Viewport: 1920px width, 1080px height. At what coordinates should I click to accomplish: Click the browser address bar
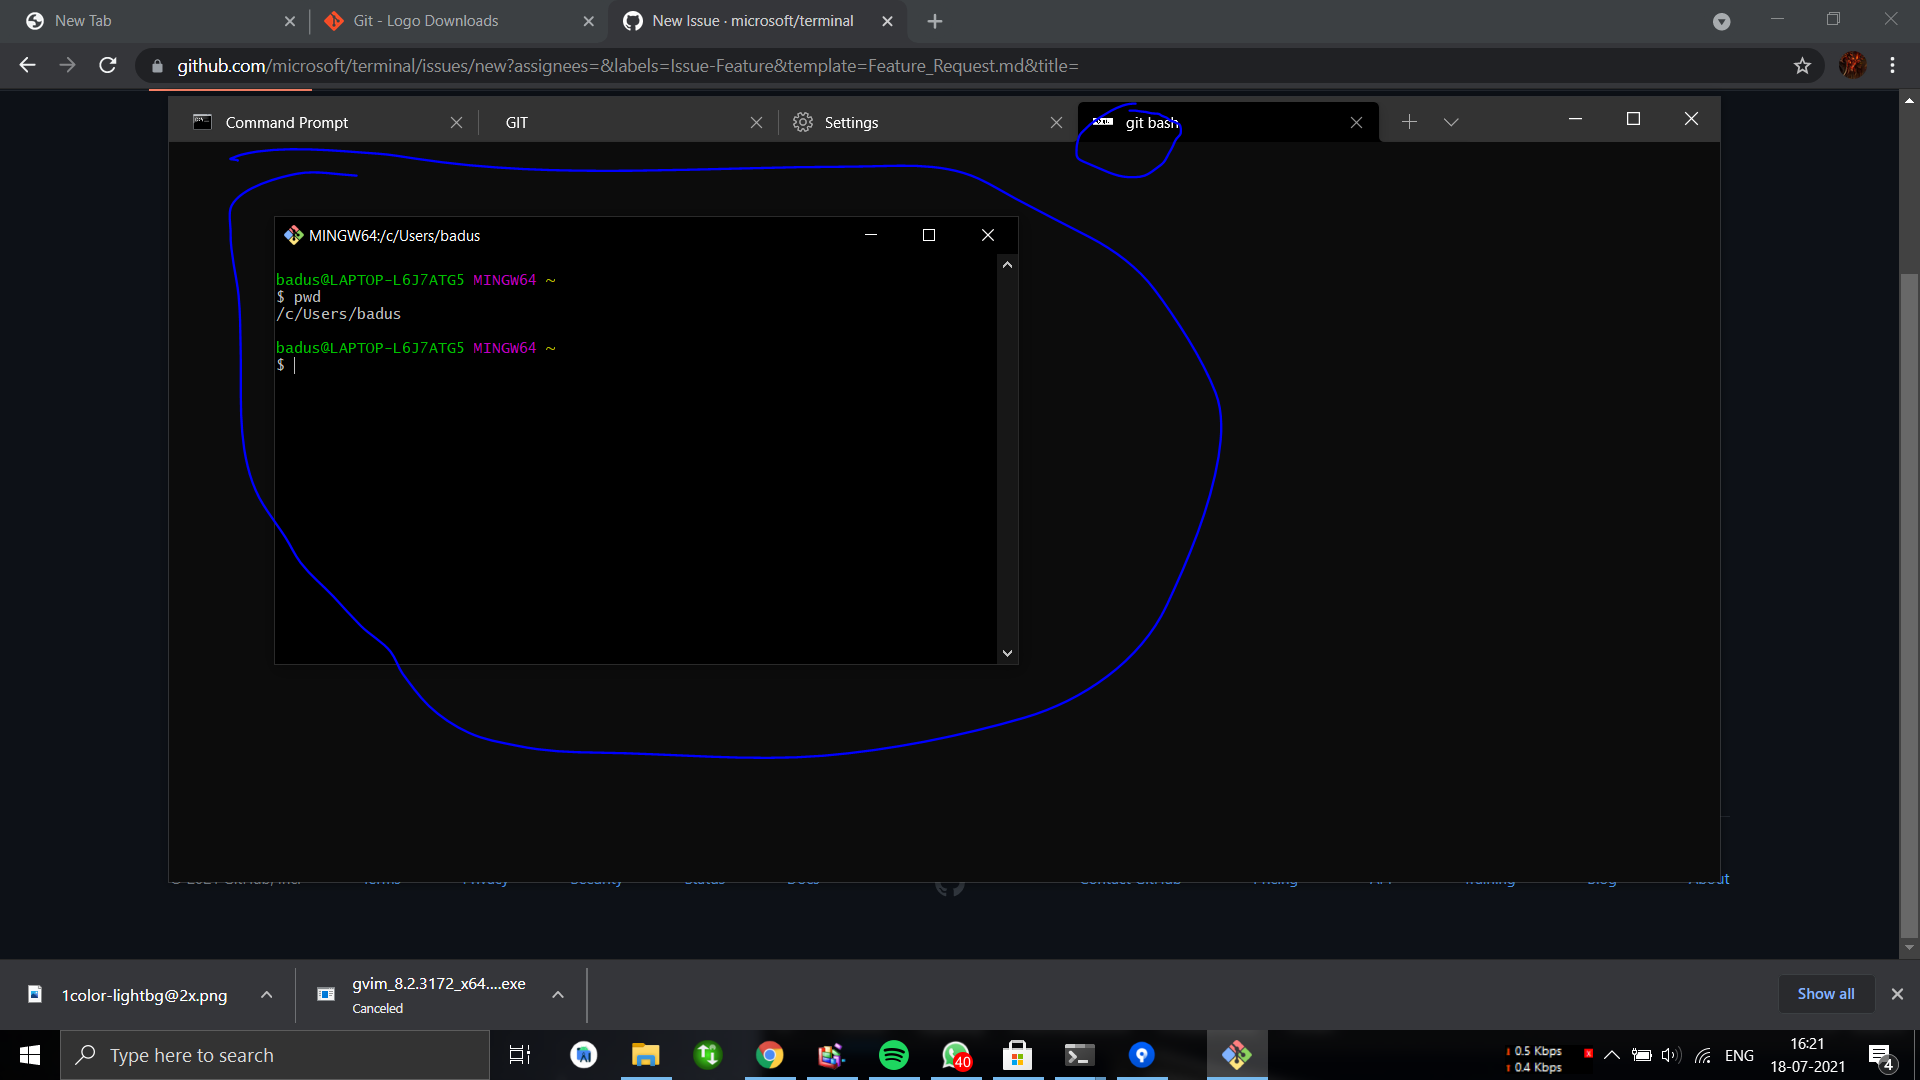[800, 66]
